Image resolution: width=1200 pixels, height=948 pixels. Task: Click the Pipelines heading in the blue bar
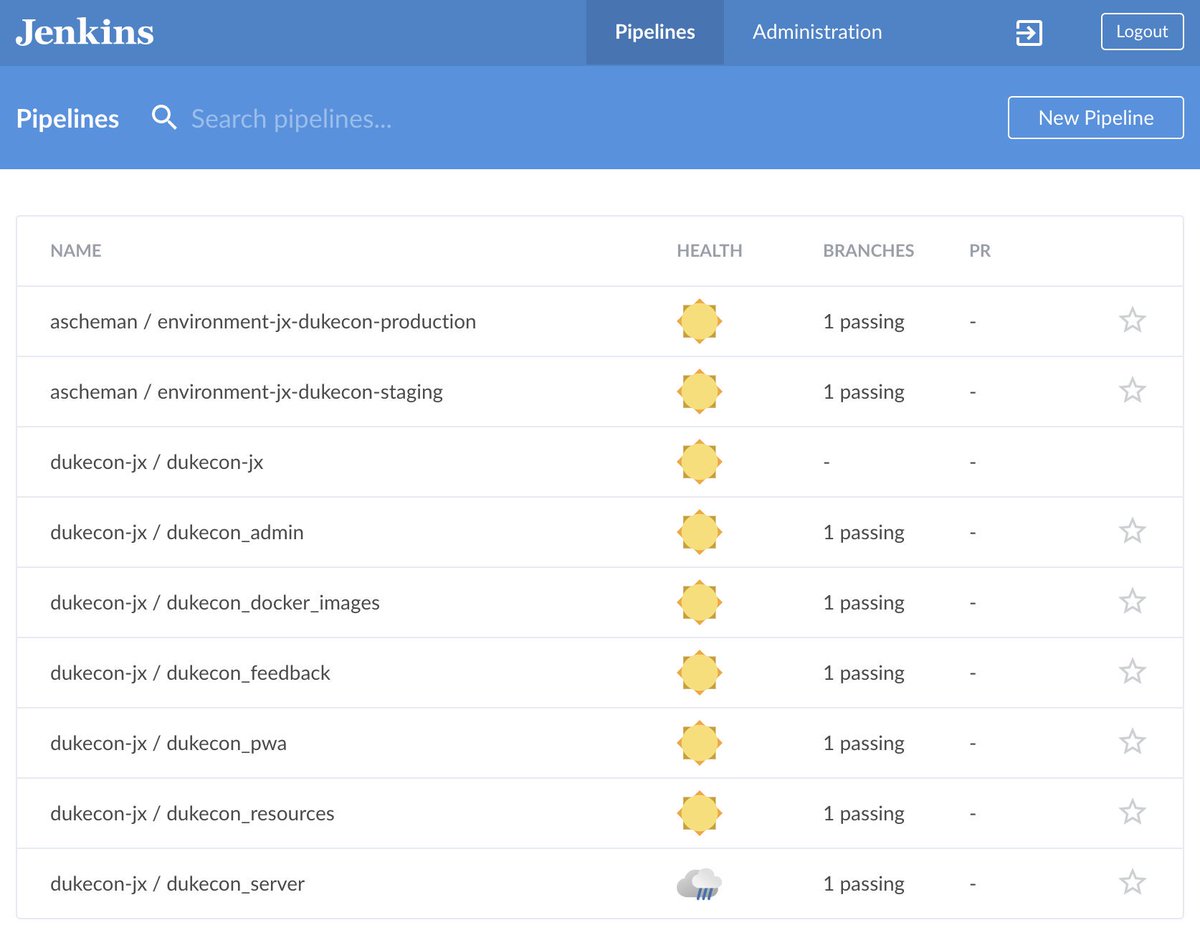pyautogui.click(x=68, y=119)
